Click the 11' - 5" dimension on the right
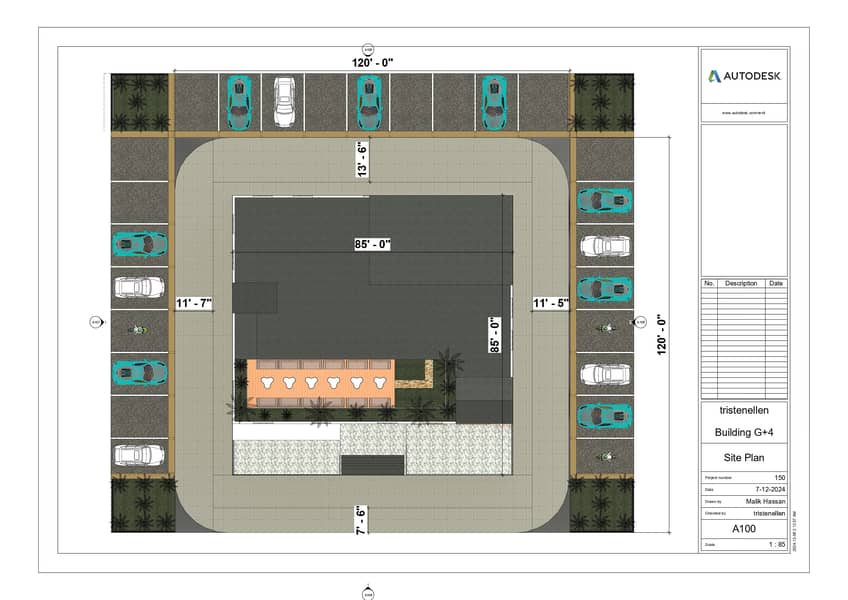The image size is (848, 600). [x=550, y=303]
